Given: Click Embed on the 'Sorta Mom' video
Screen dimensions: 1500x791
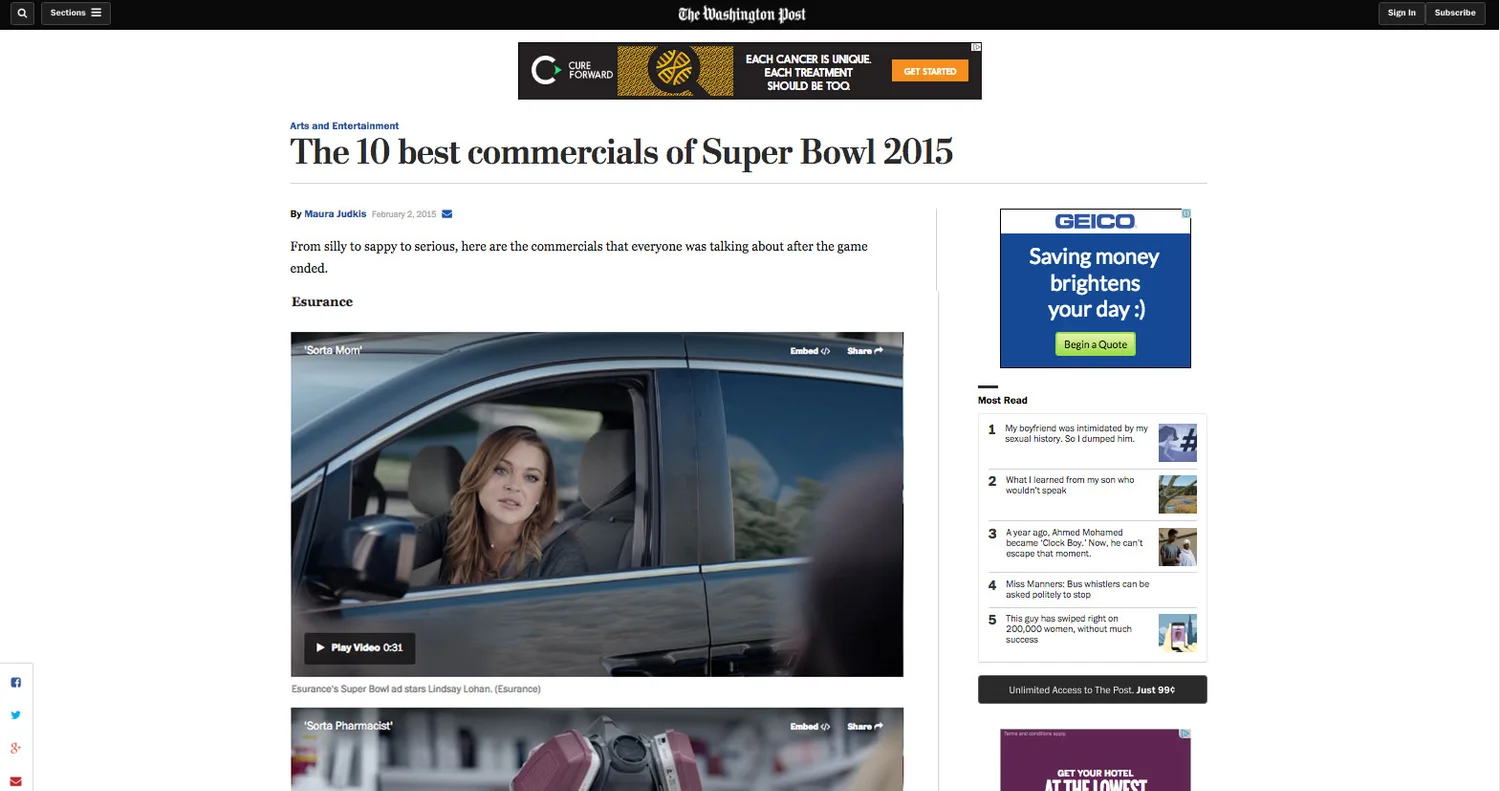Looking at the screenshot, I should tap(810, 351).
